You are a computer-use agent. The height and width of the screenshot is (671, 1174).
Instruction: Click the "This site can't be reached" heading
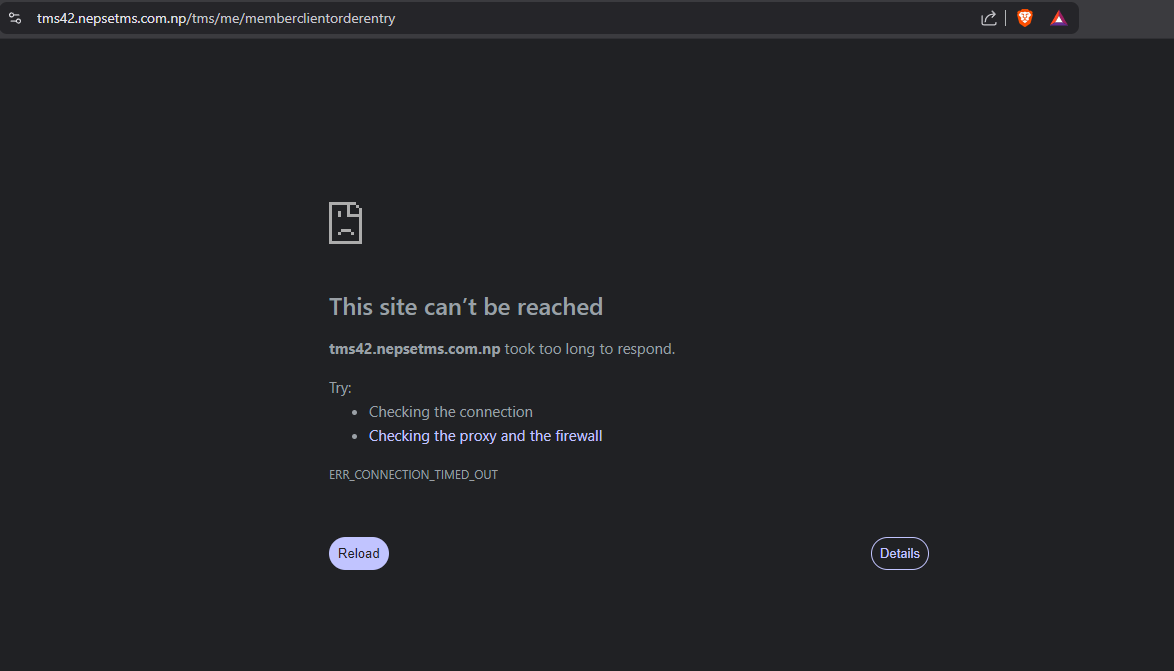click(x=465, y=307)
